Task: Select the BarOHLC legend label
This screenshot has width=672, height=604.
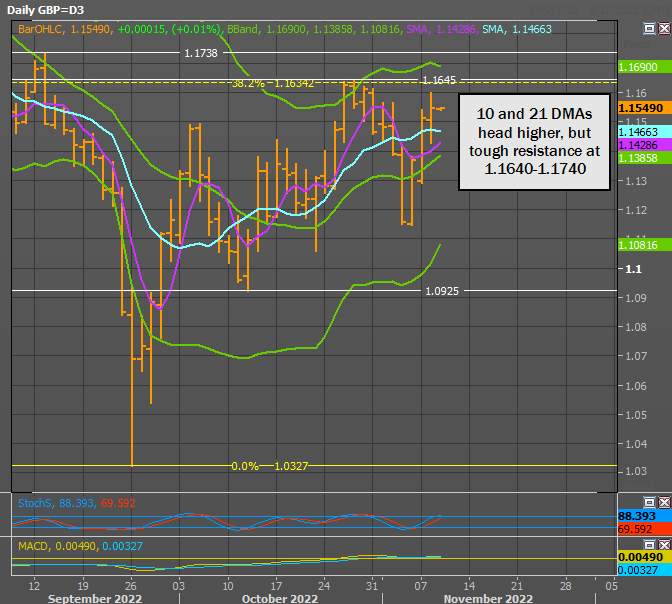Action: click(41, 29)
